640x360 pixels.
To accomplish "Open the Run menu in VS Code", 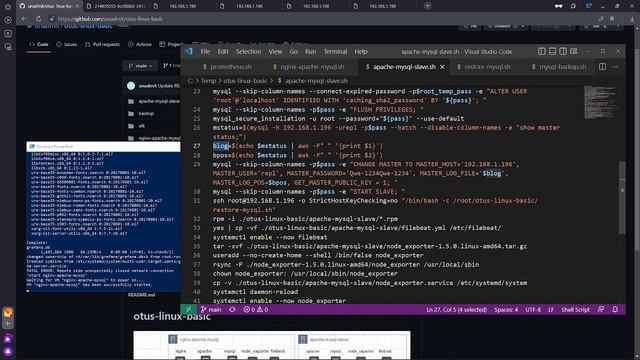I will pos(311,52).
